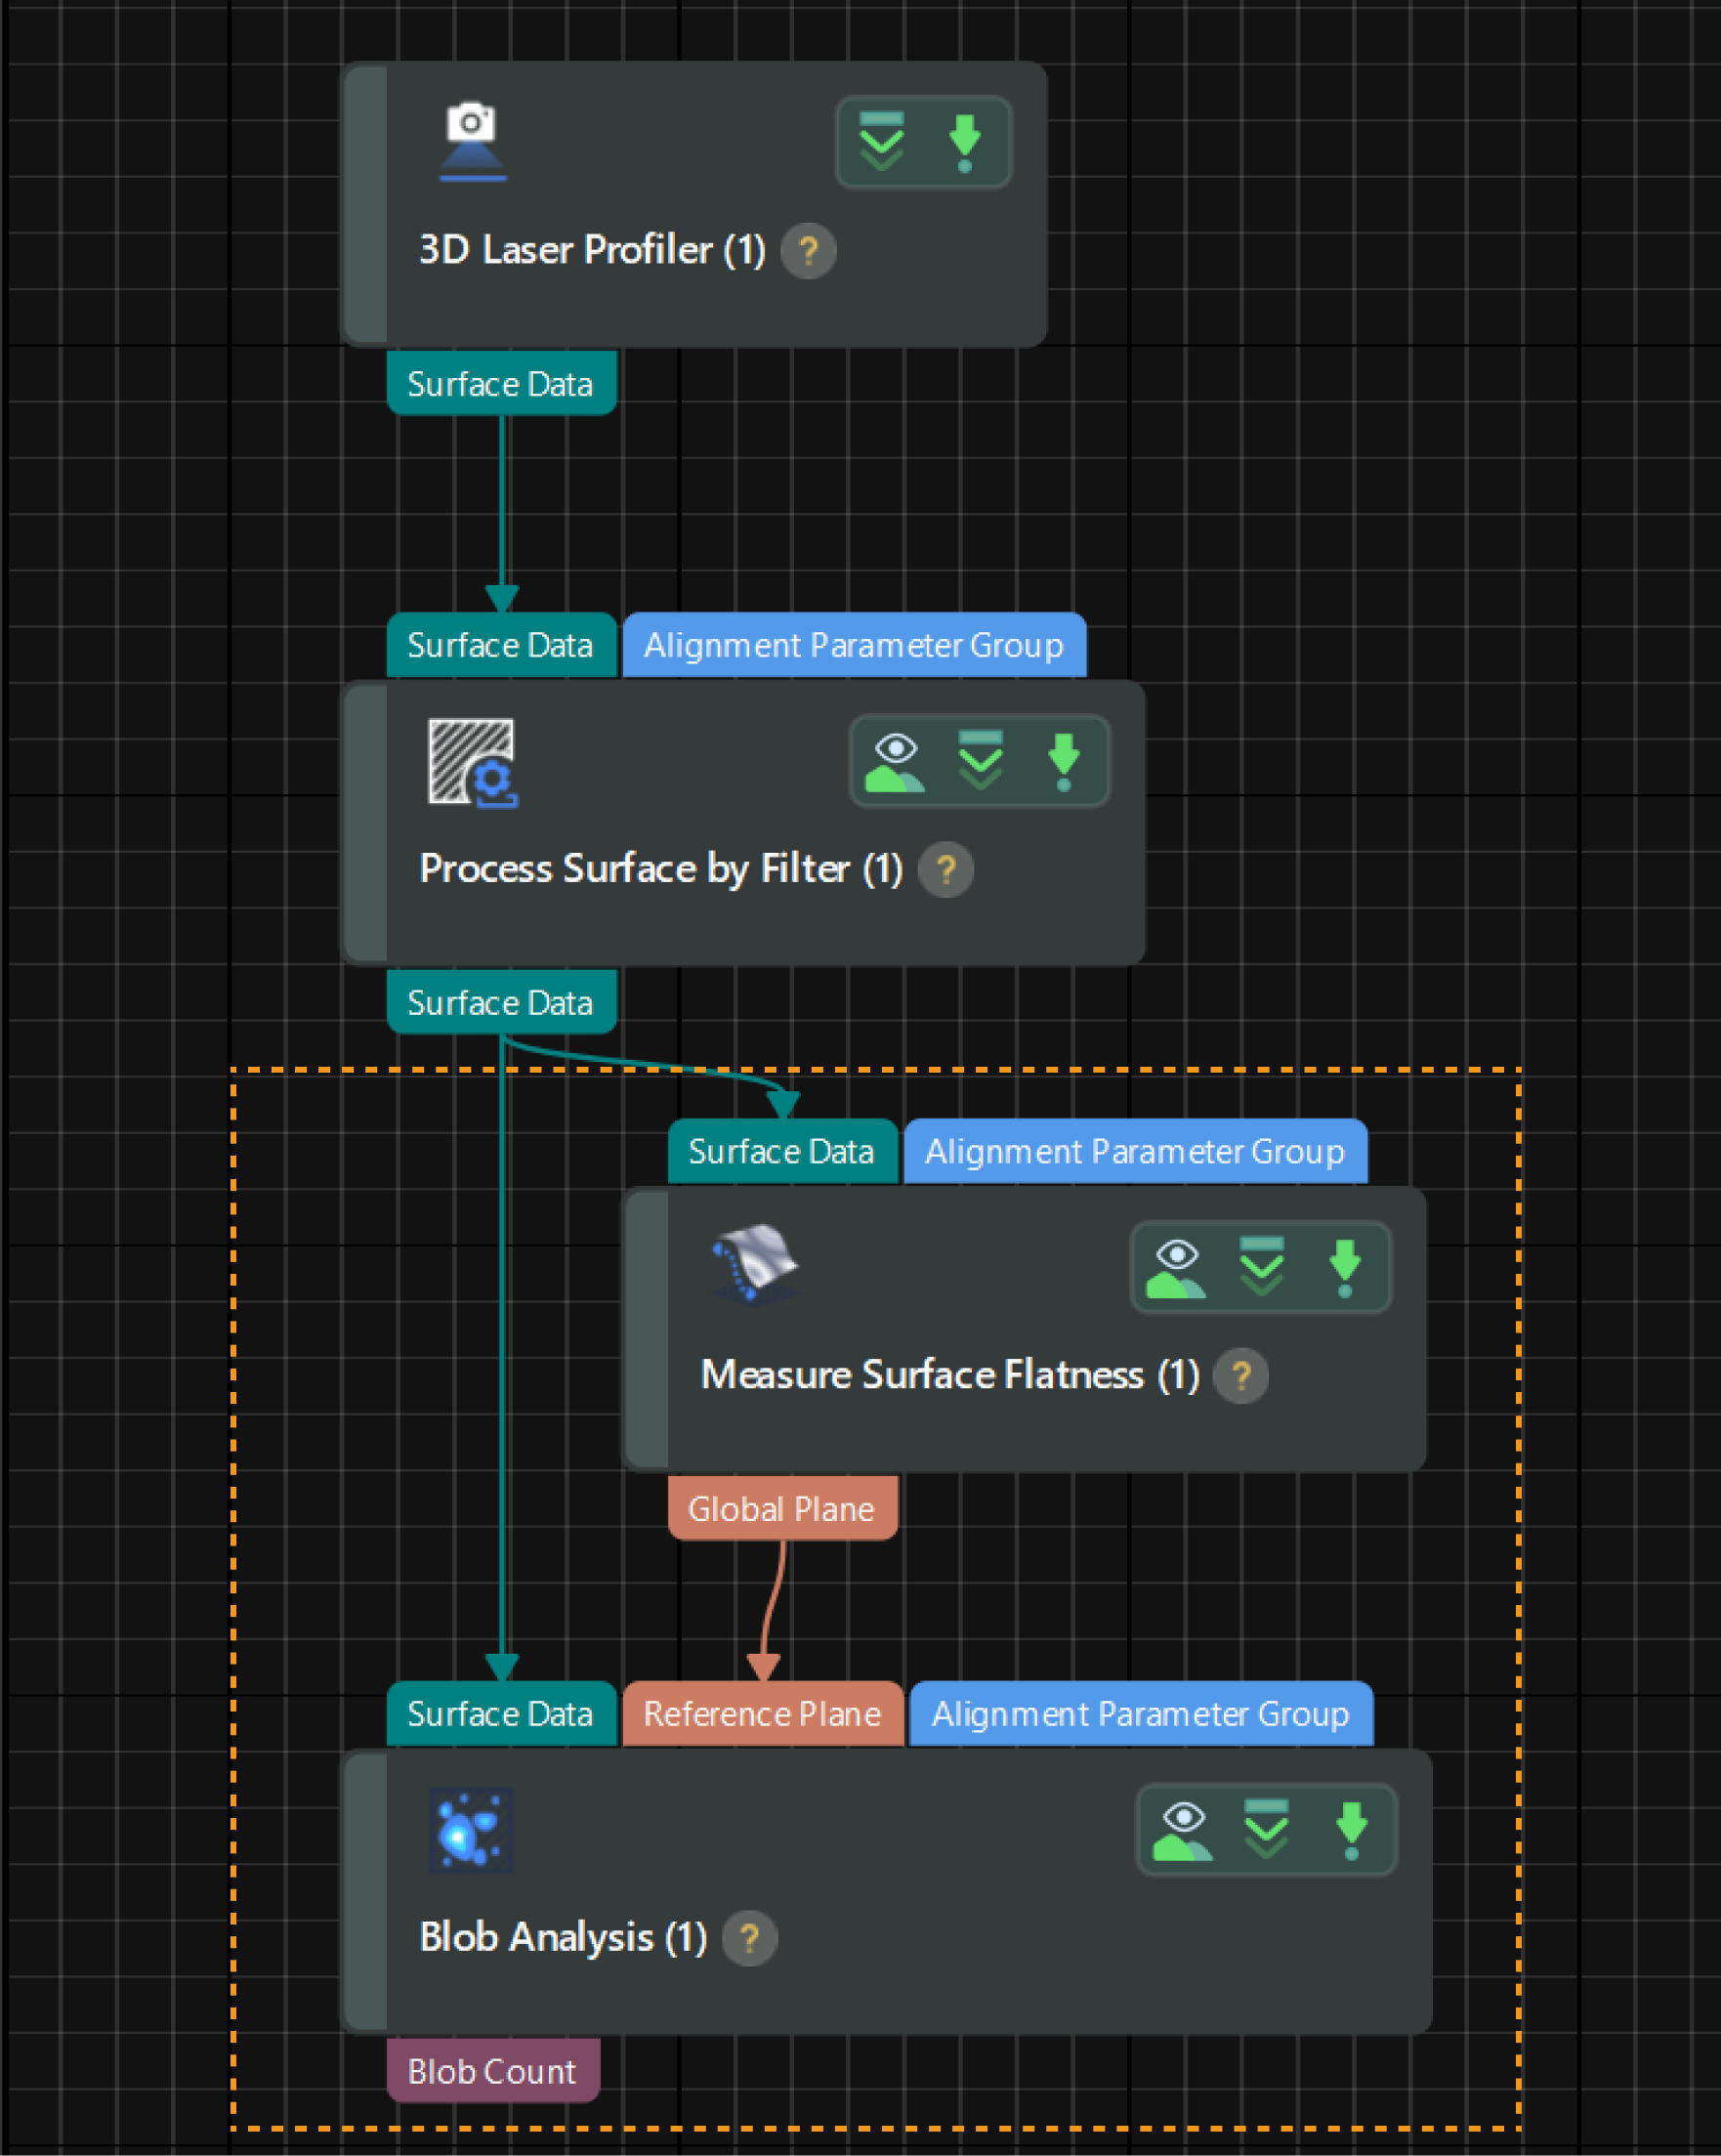Open help for Blob Analysis step

click(x=749, y=1938)
